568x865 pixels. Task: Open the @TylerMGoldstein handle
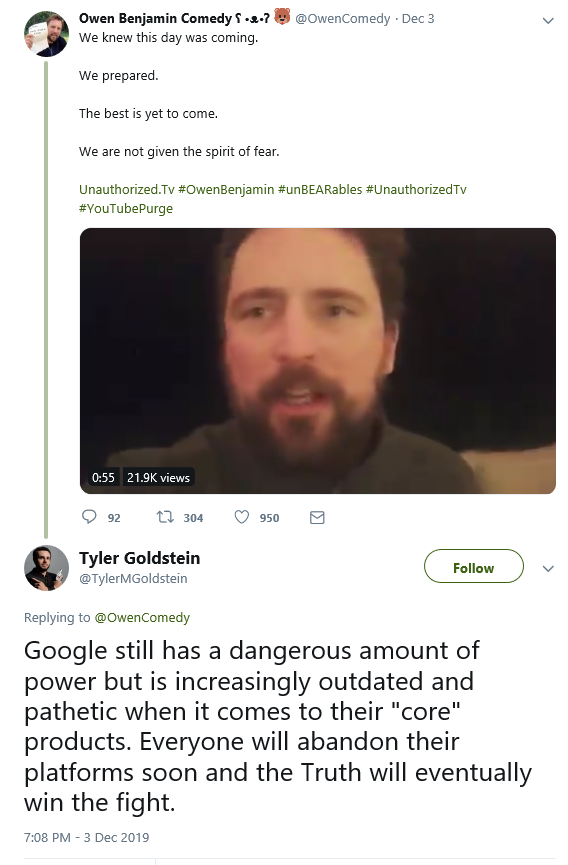(x=133, y=578)
